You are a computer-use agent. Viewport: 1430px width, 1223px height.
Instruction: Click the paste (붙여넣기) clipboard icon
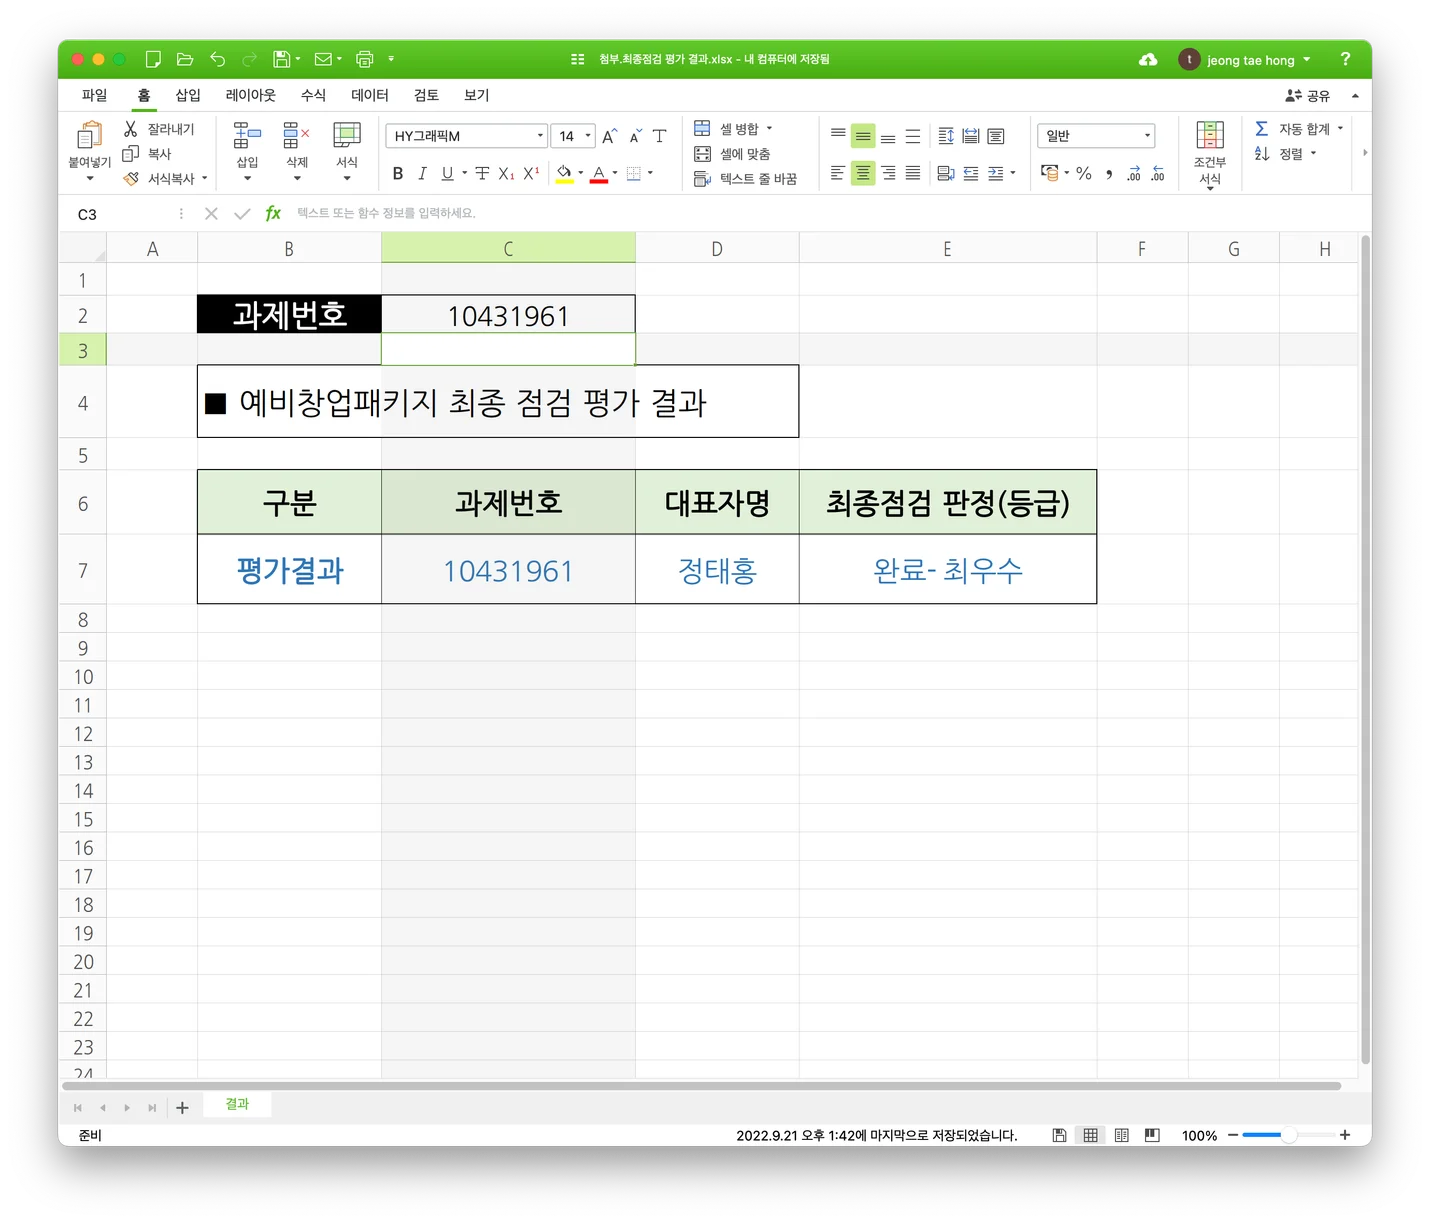89,136
